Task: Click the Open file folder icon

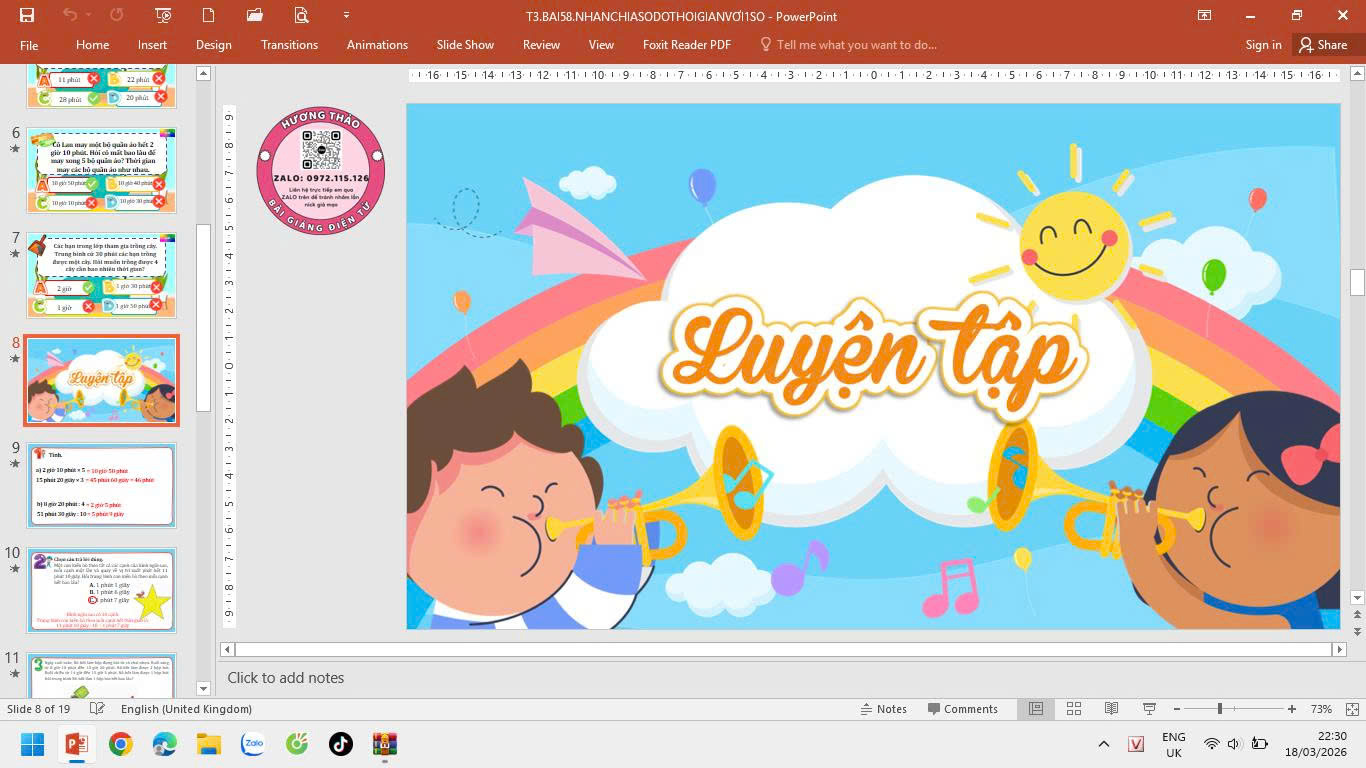Action: pyautogui.click(x=255, y=15)
